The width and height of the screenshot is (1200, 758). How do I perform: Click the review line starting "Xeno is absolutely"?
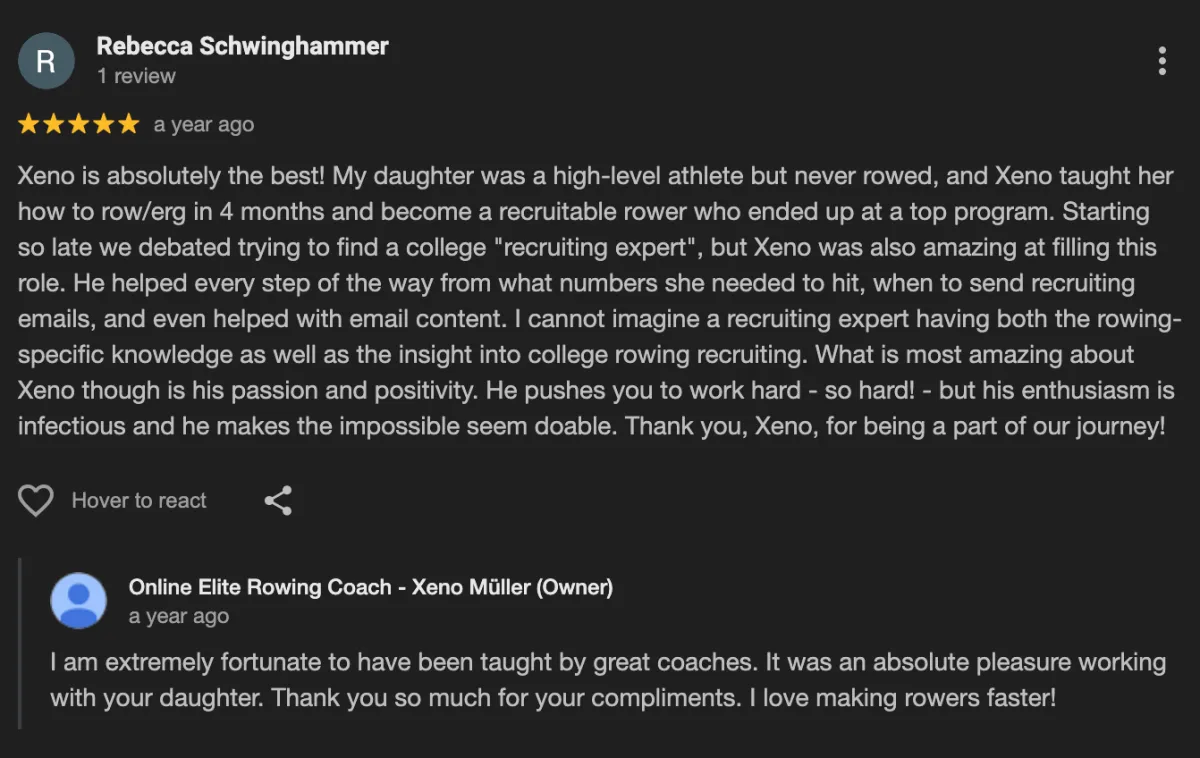coord(595,177)
